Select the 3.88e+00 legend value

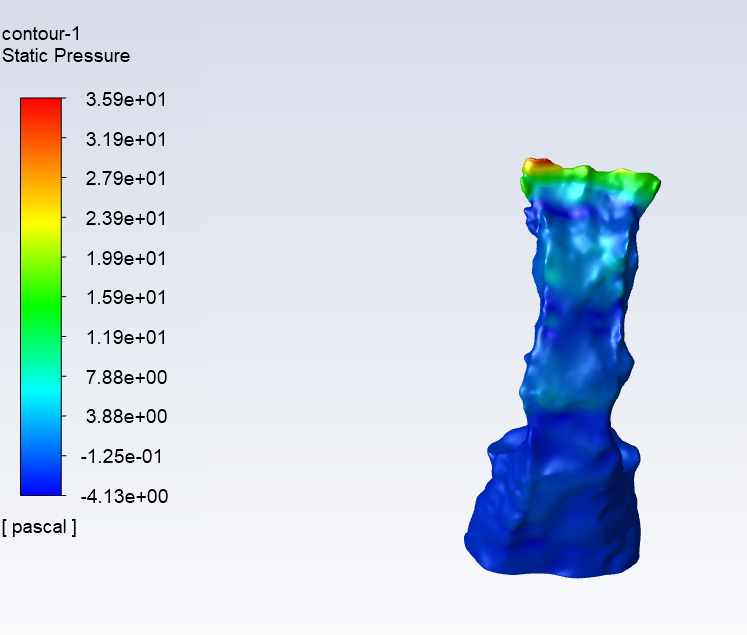126,416
